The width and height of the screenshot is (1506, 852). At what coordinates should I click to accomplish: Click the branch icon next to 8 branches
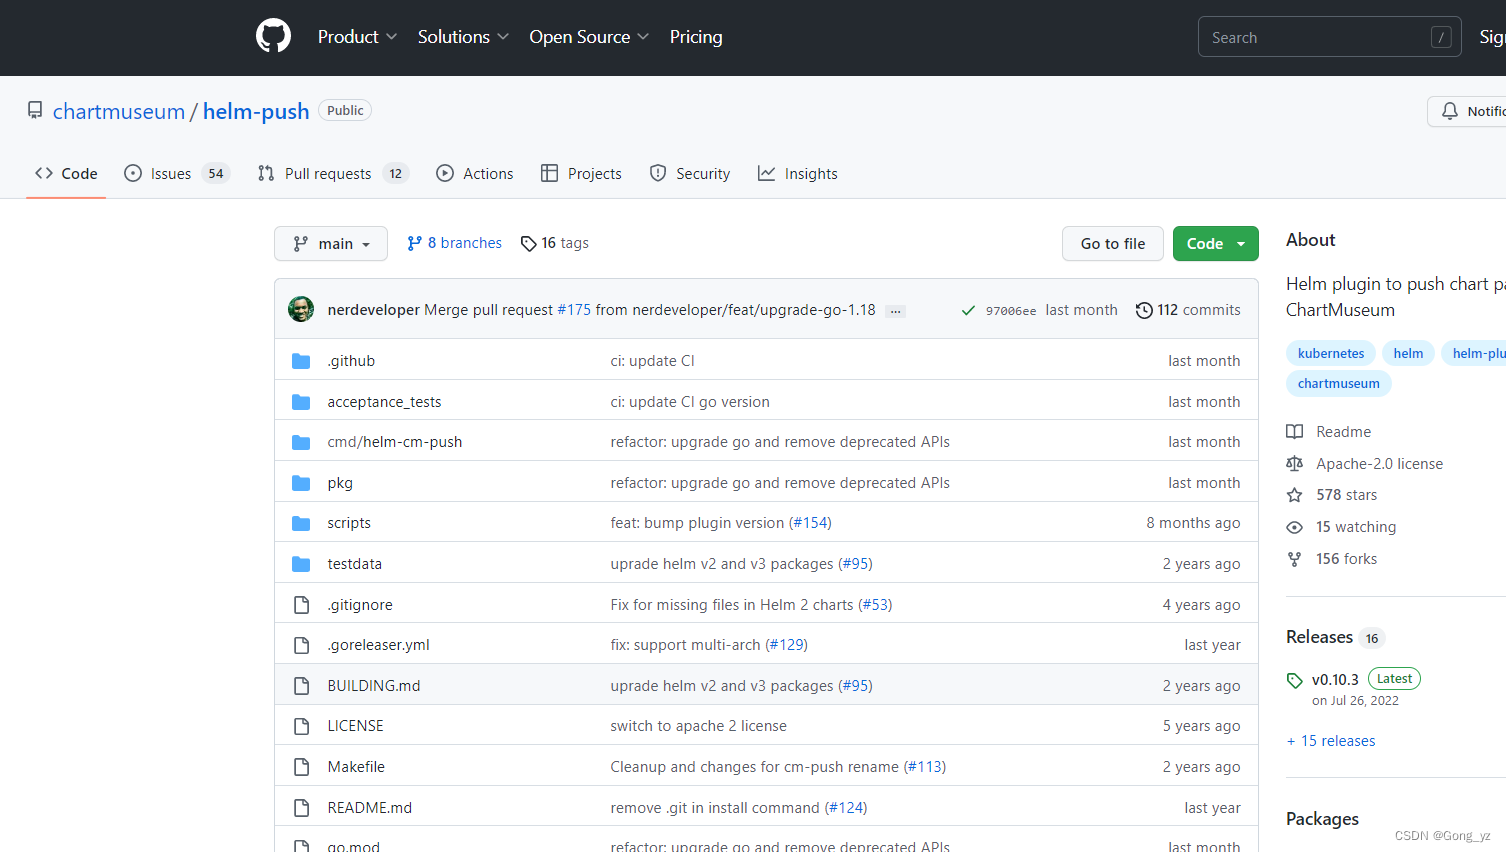tap(414, 243)
